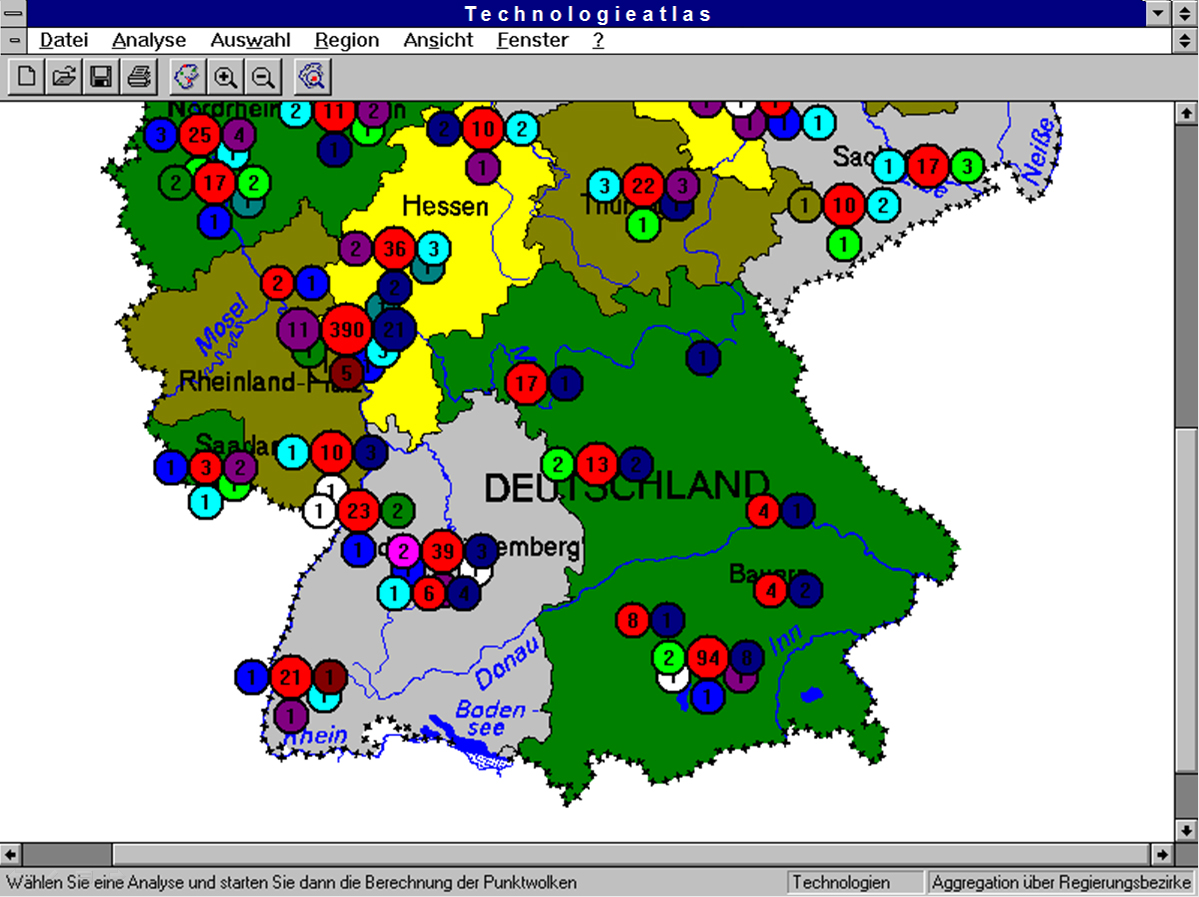Viewport: 1199px width, 897px height.
Task: Click the vertical scrollbar down arrow
Action: (1186, 830)
